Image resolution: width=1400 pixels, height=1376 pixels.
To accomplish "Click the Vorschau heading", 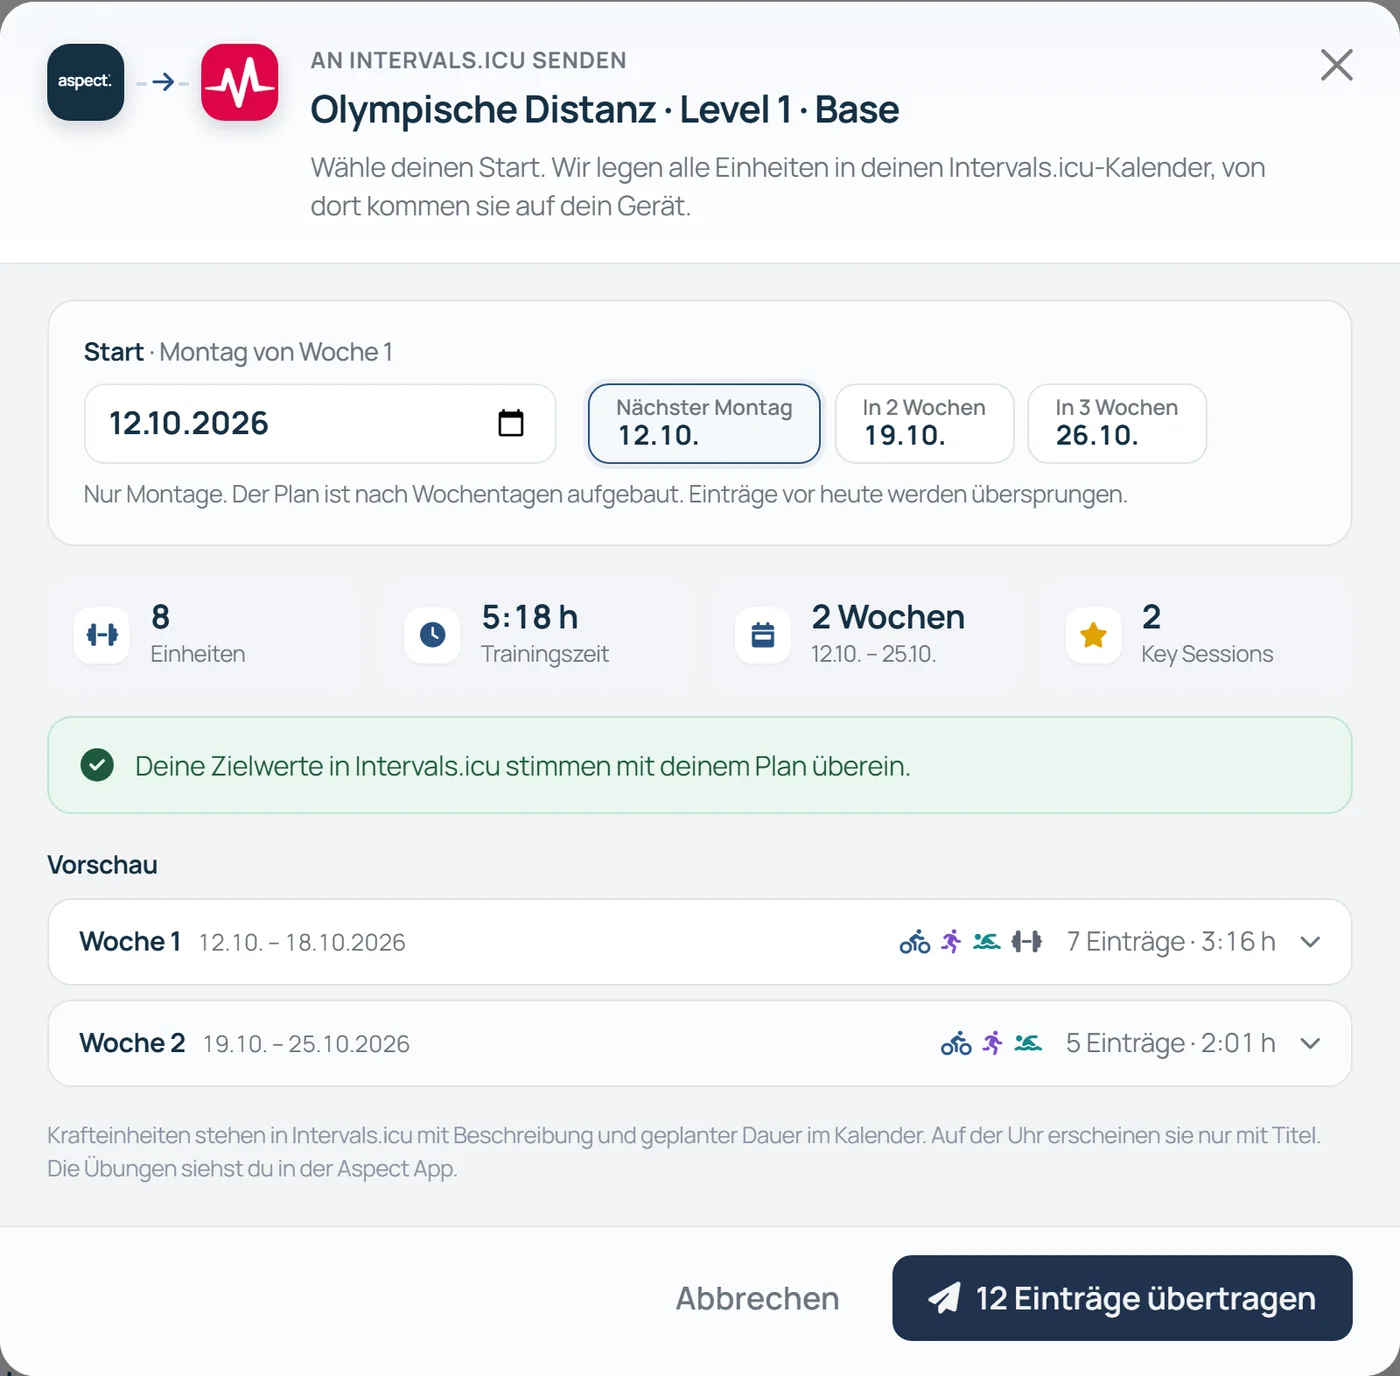I will (x=102, y=865).
